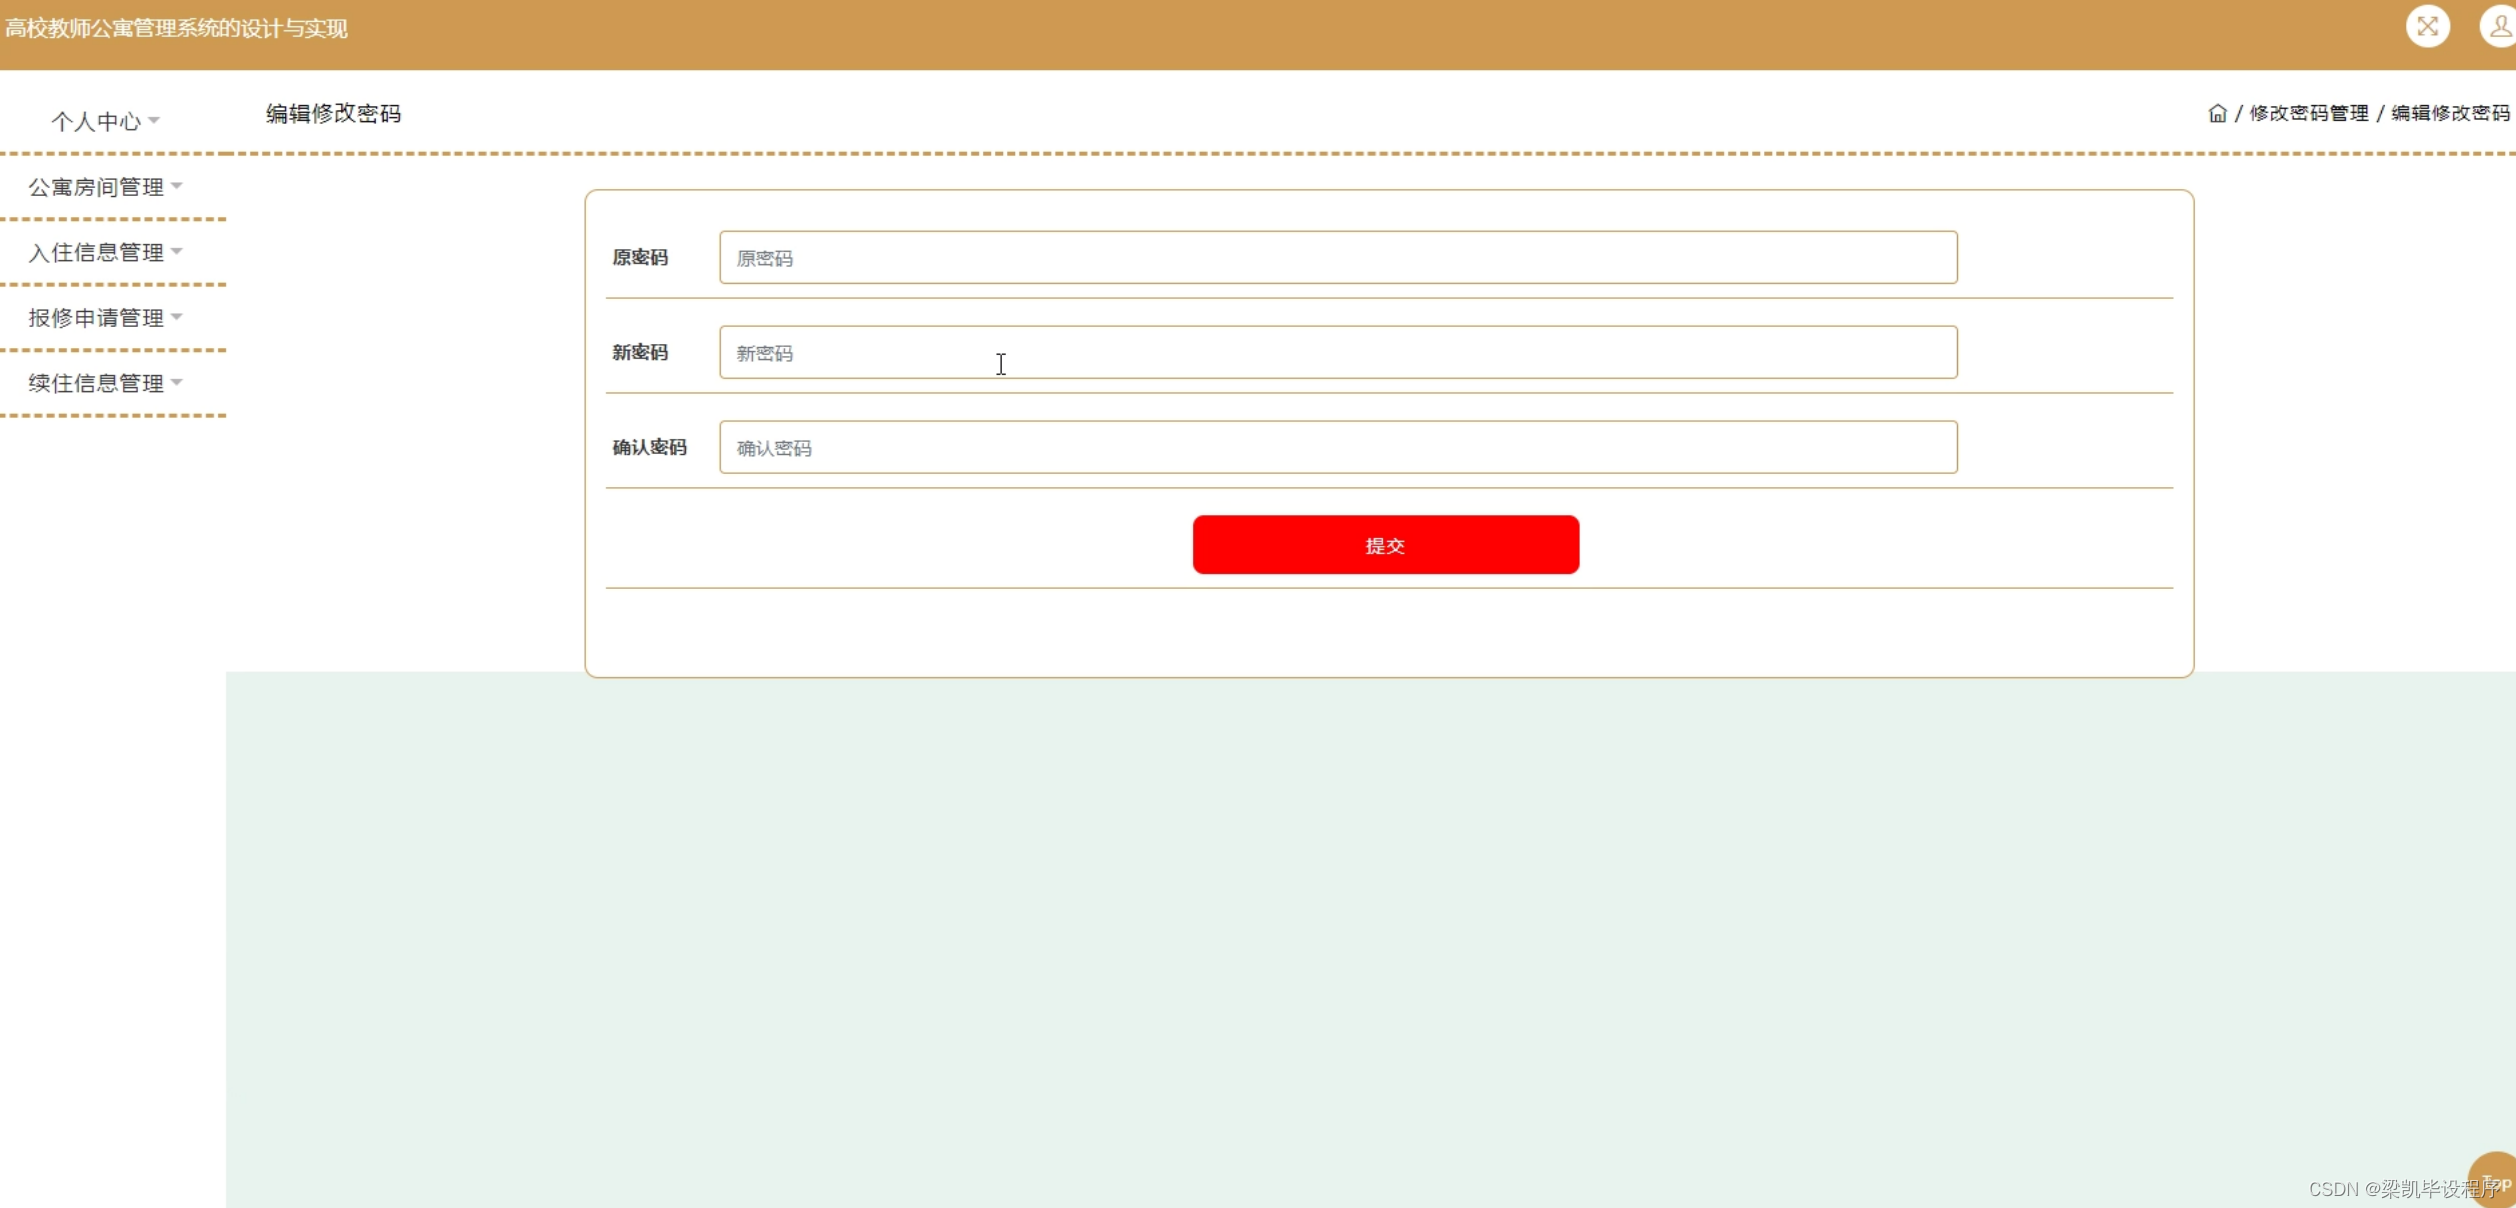Image resolution: width=2516 pixels, height=1208 pixels.
Task: Open the 个人中心 sidebar menu
Action: point(96,122)
